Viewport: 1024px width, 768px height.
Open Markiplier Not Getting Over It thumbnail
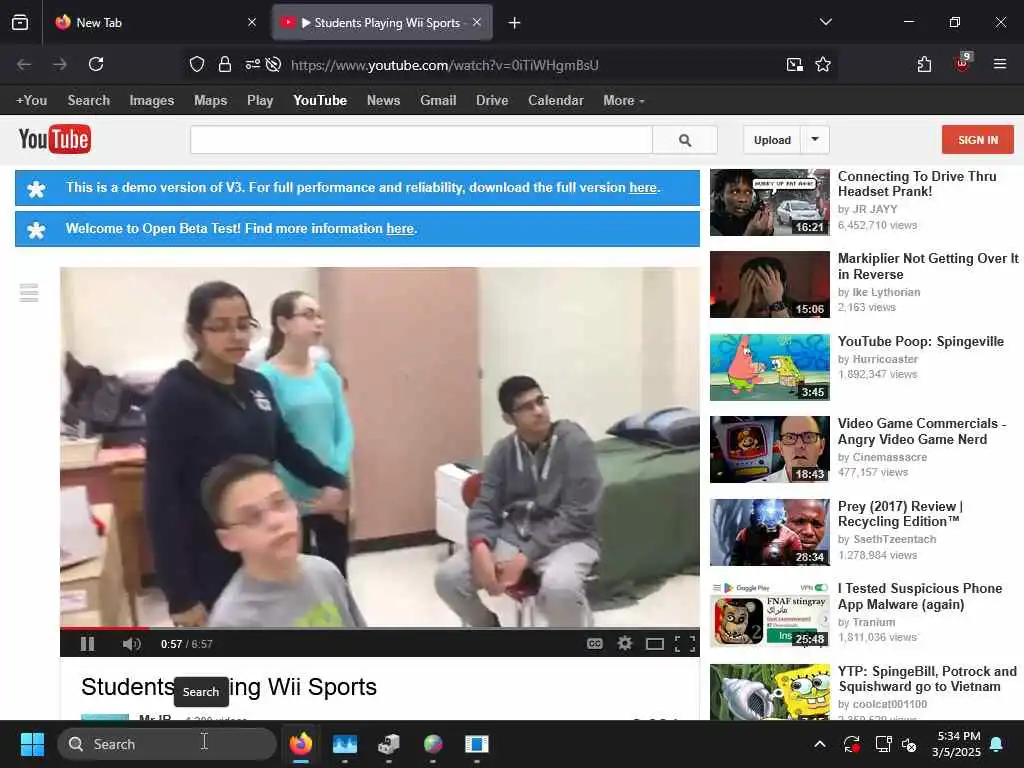(769, 284)
